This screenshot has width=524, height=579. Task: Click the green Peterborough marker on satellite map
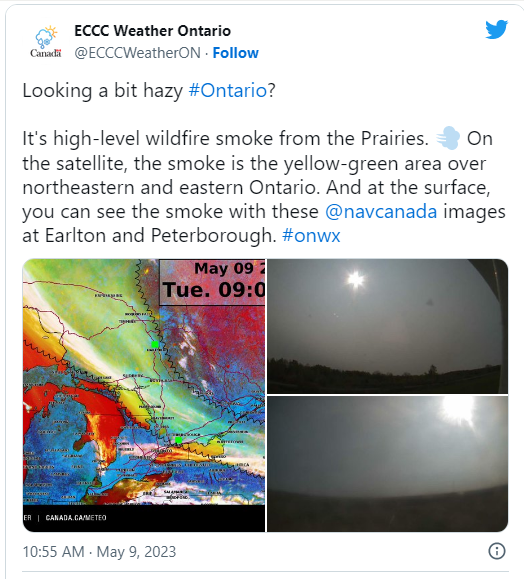(x=178, y=440)
